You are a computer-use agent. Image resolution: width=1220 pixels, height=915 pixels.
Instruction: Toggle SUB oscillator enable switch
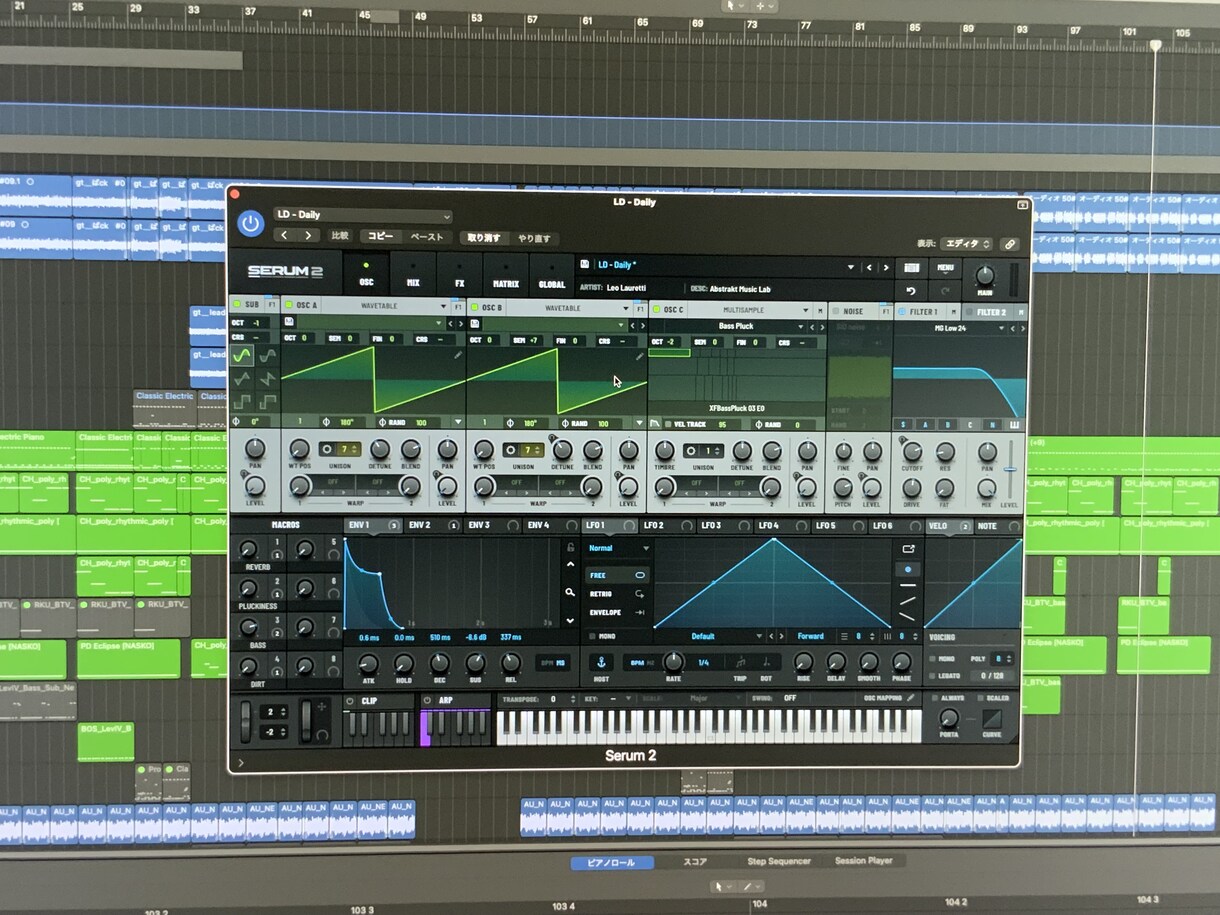[x=236, y=305]
